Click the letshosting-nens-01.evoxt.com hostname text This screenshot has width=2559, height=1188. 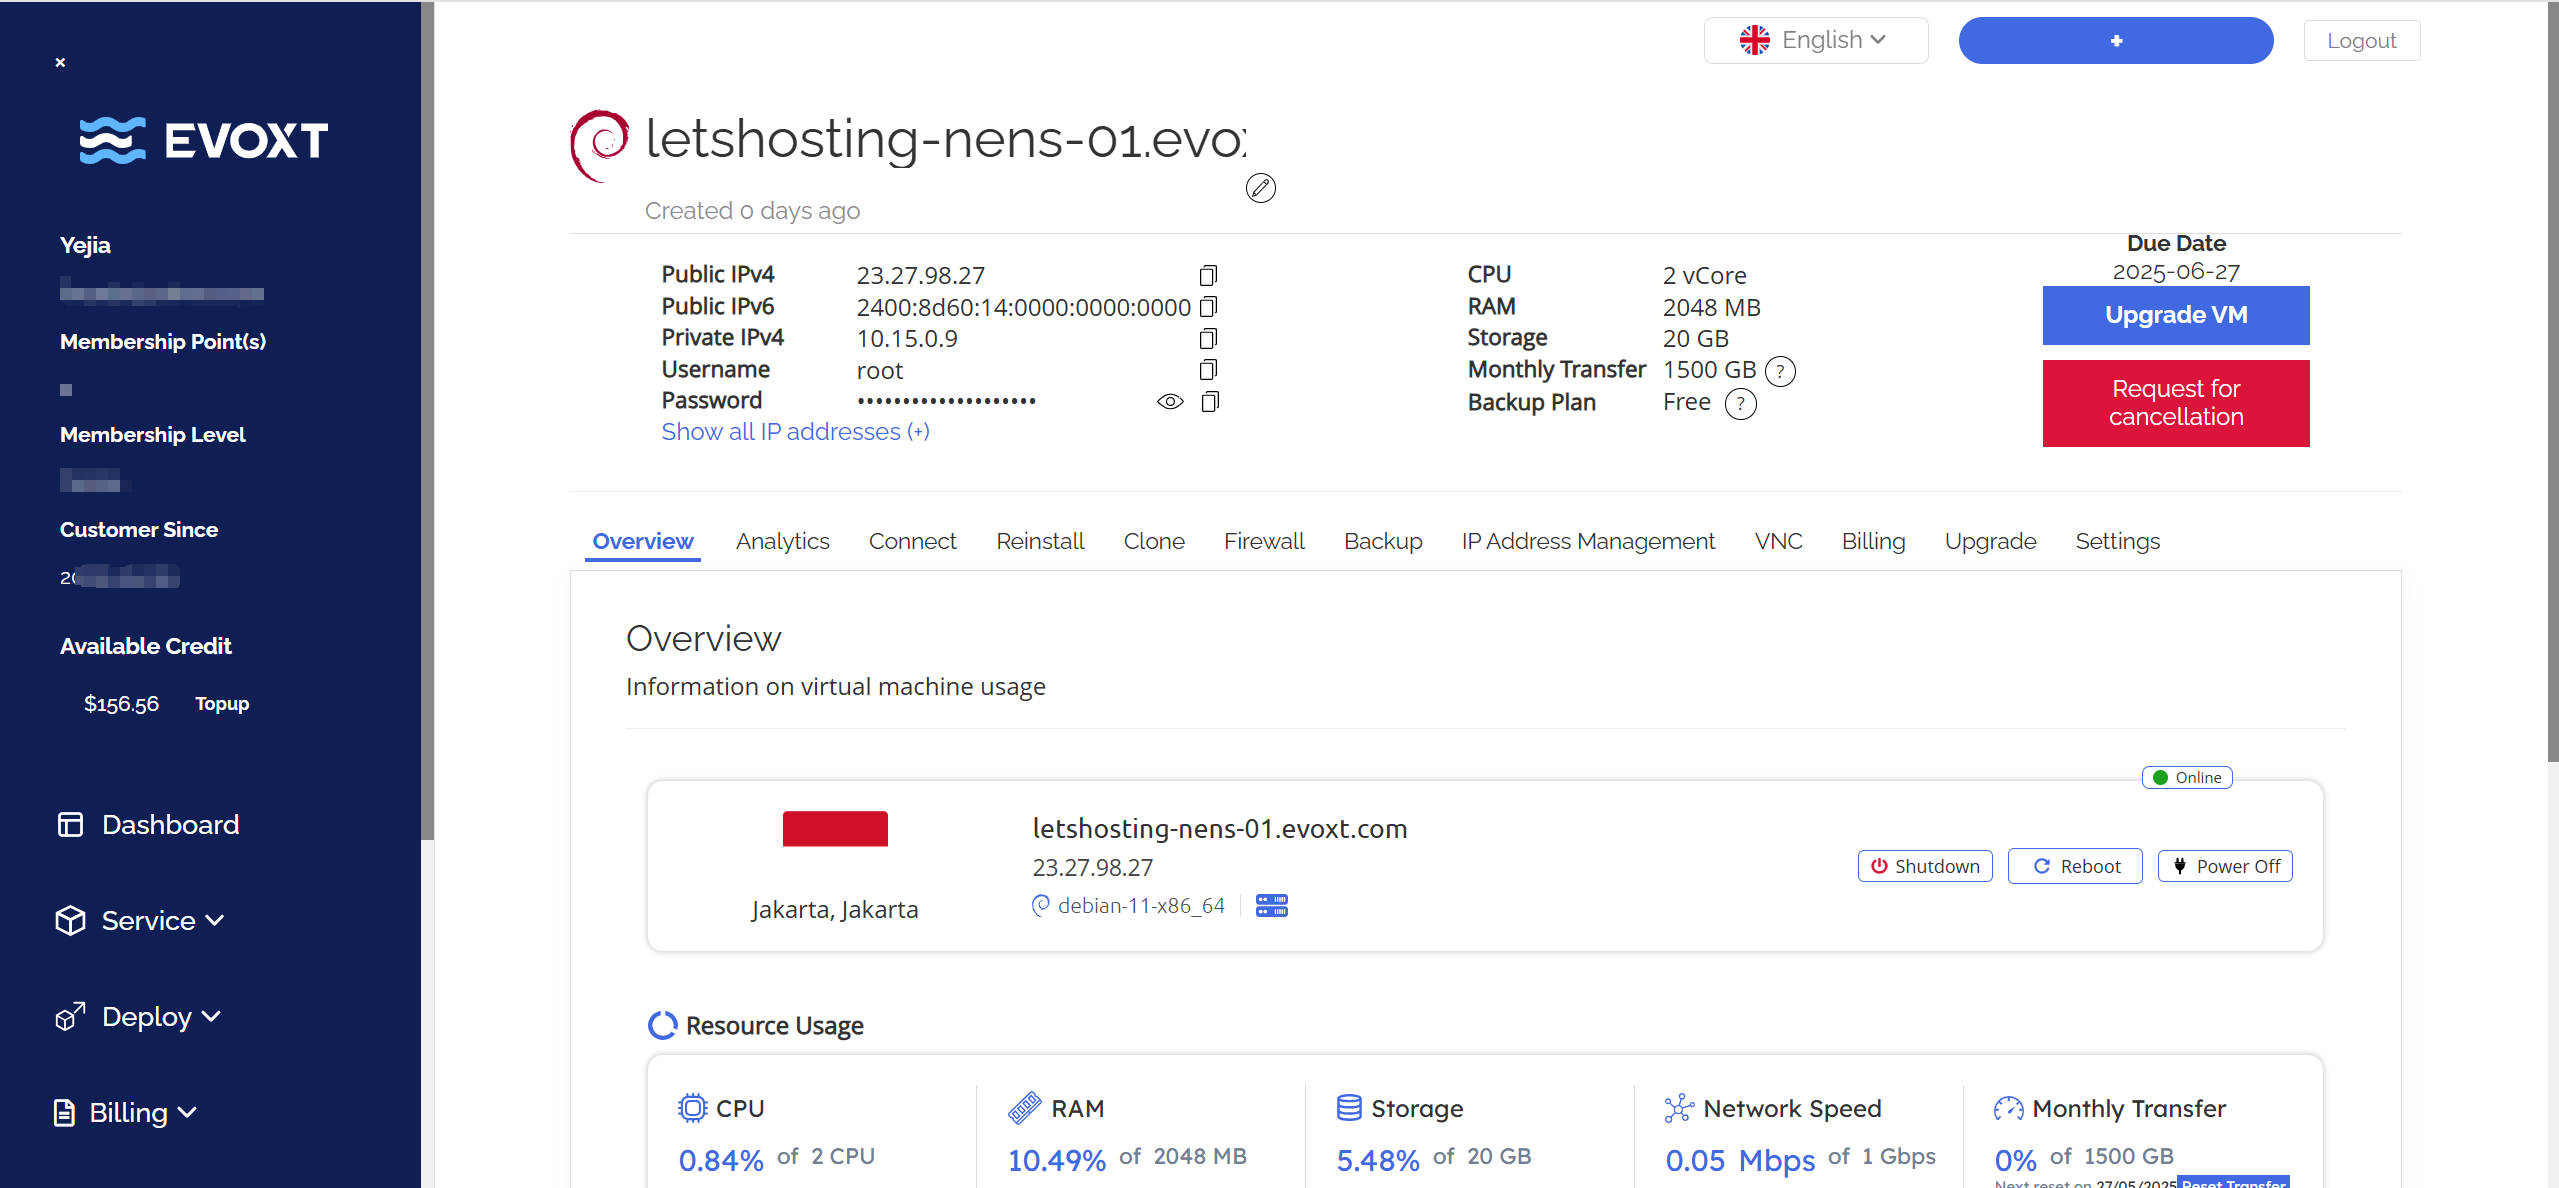tap(1220, 829)
